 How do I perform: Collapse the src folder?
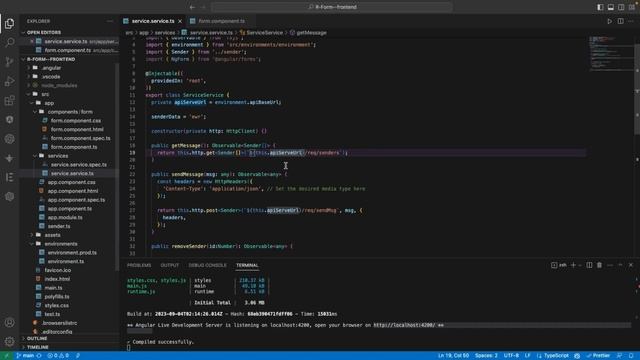tap(45, 94)
